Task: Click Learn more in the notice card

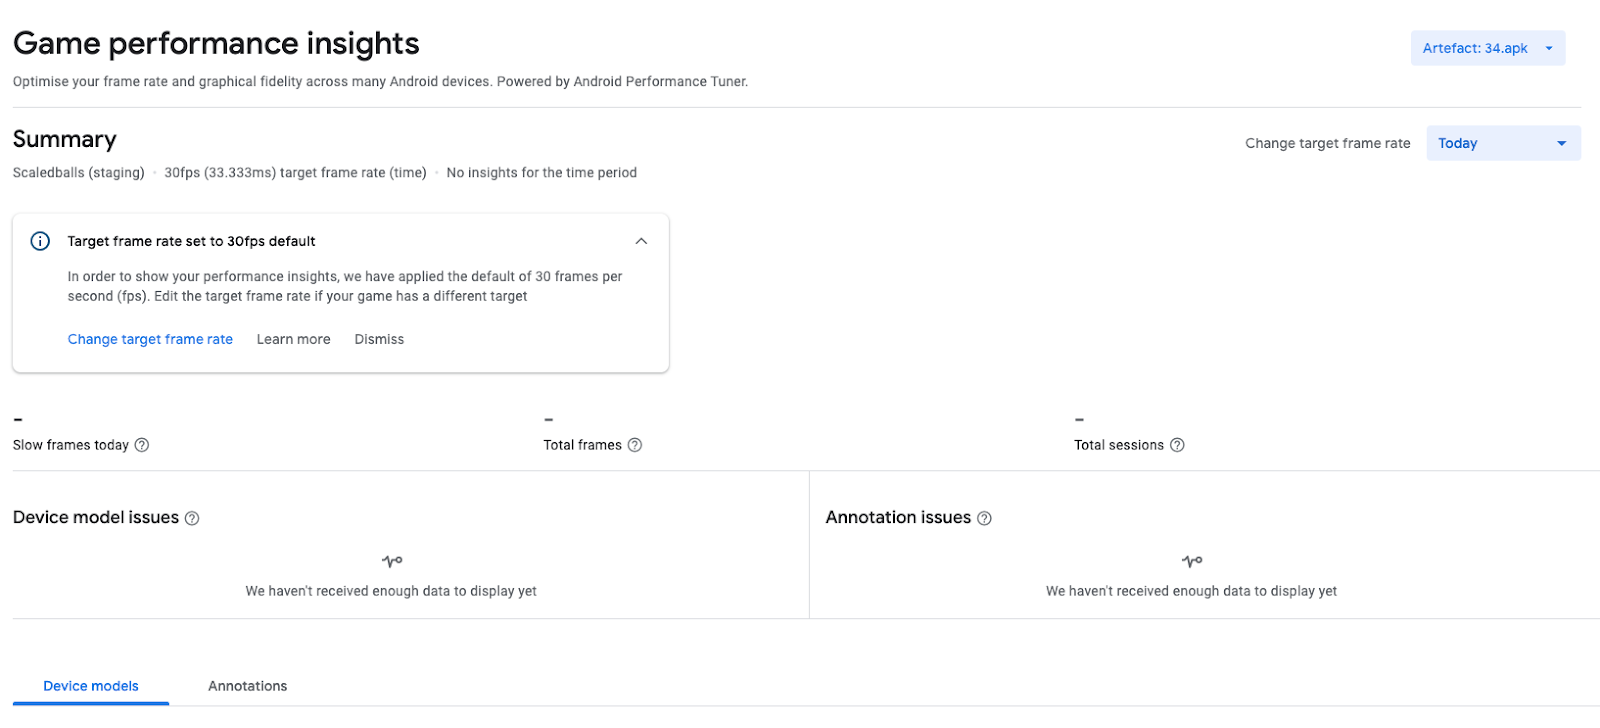Action: coord(293,339)
